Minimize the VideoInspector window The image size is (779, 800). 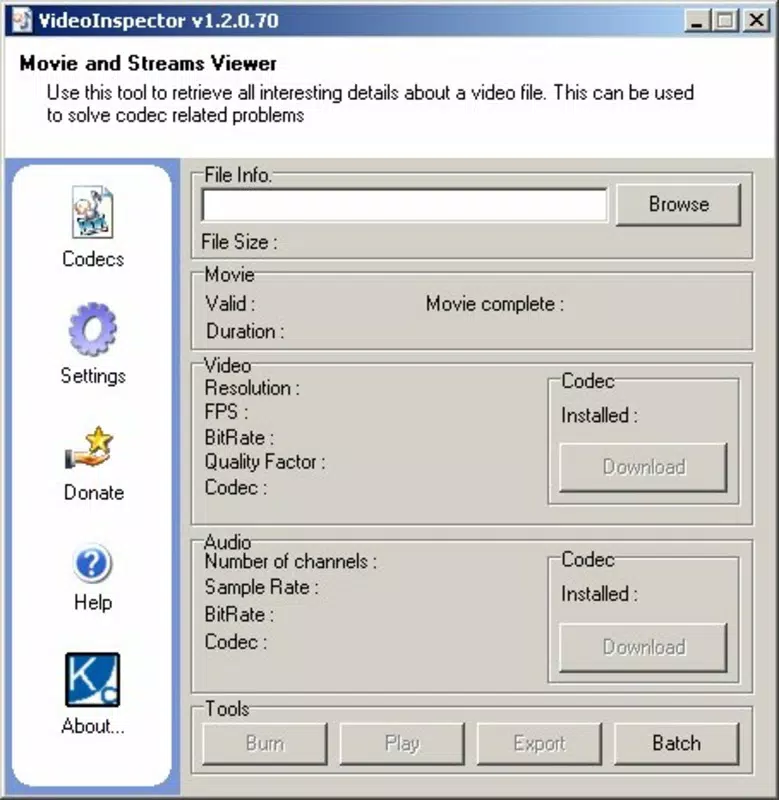(x=697, y=21)
